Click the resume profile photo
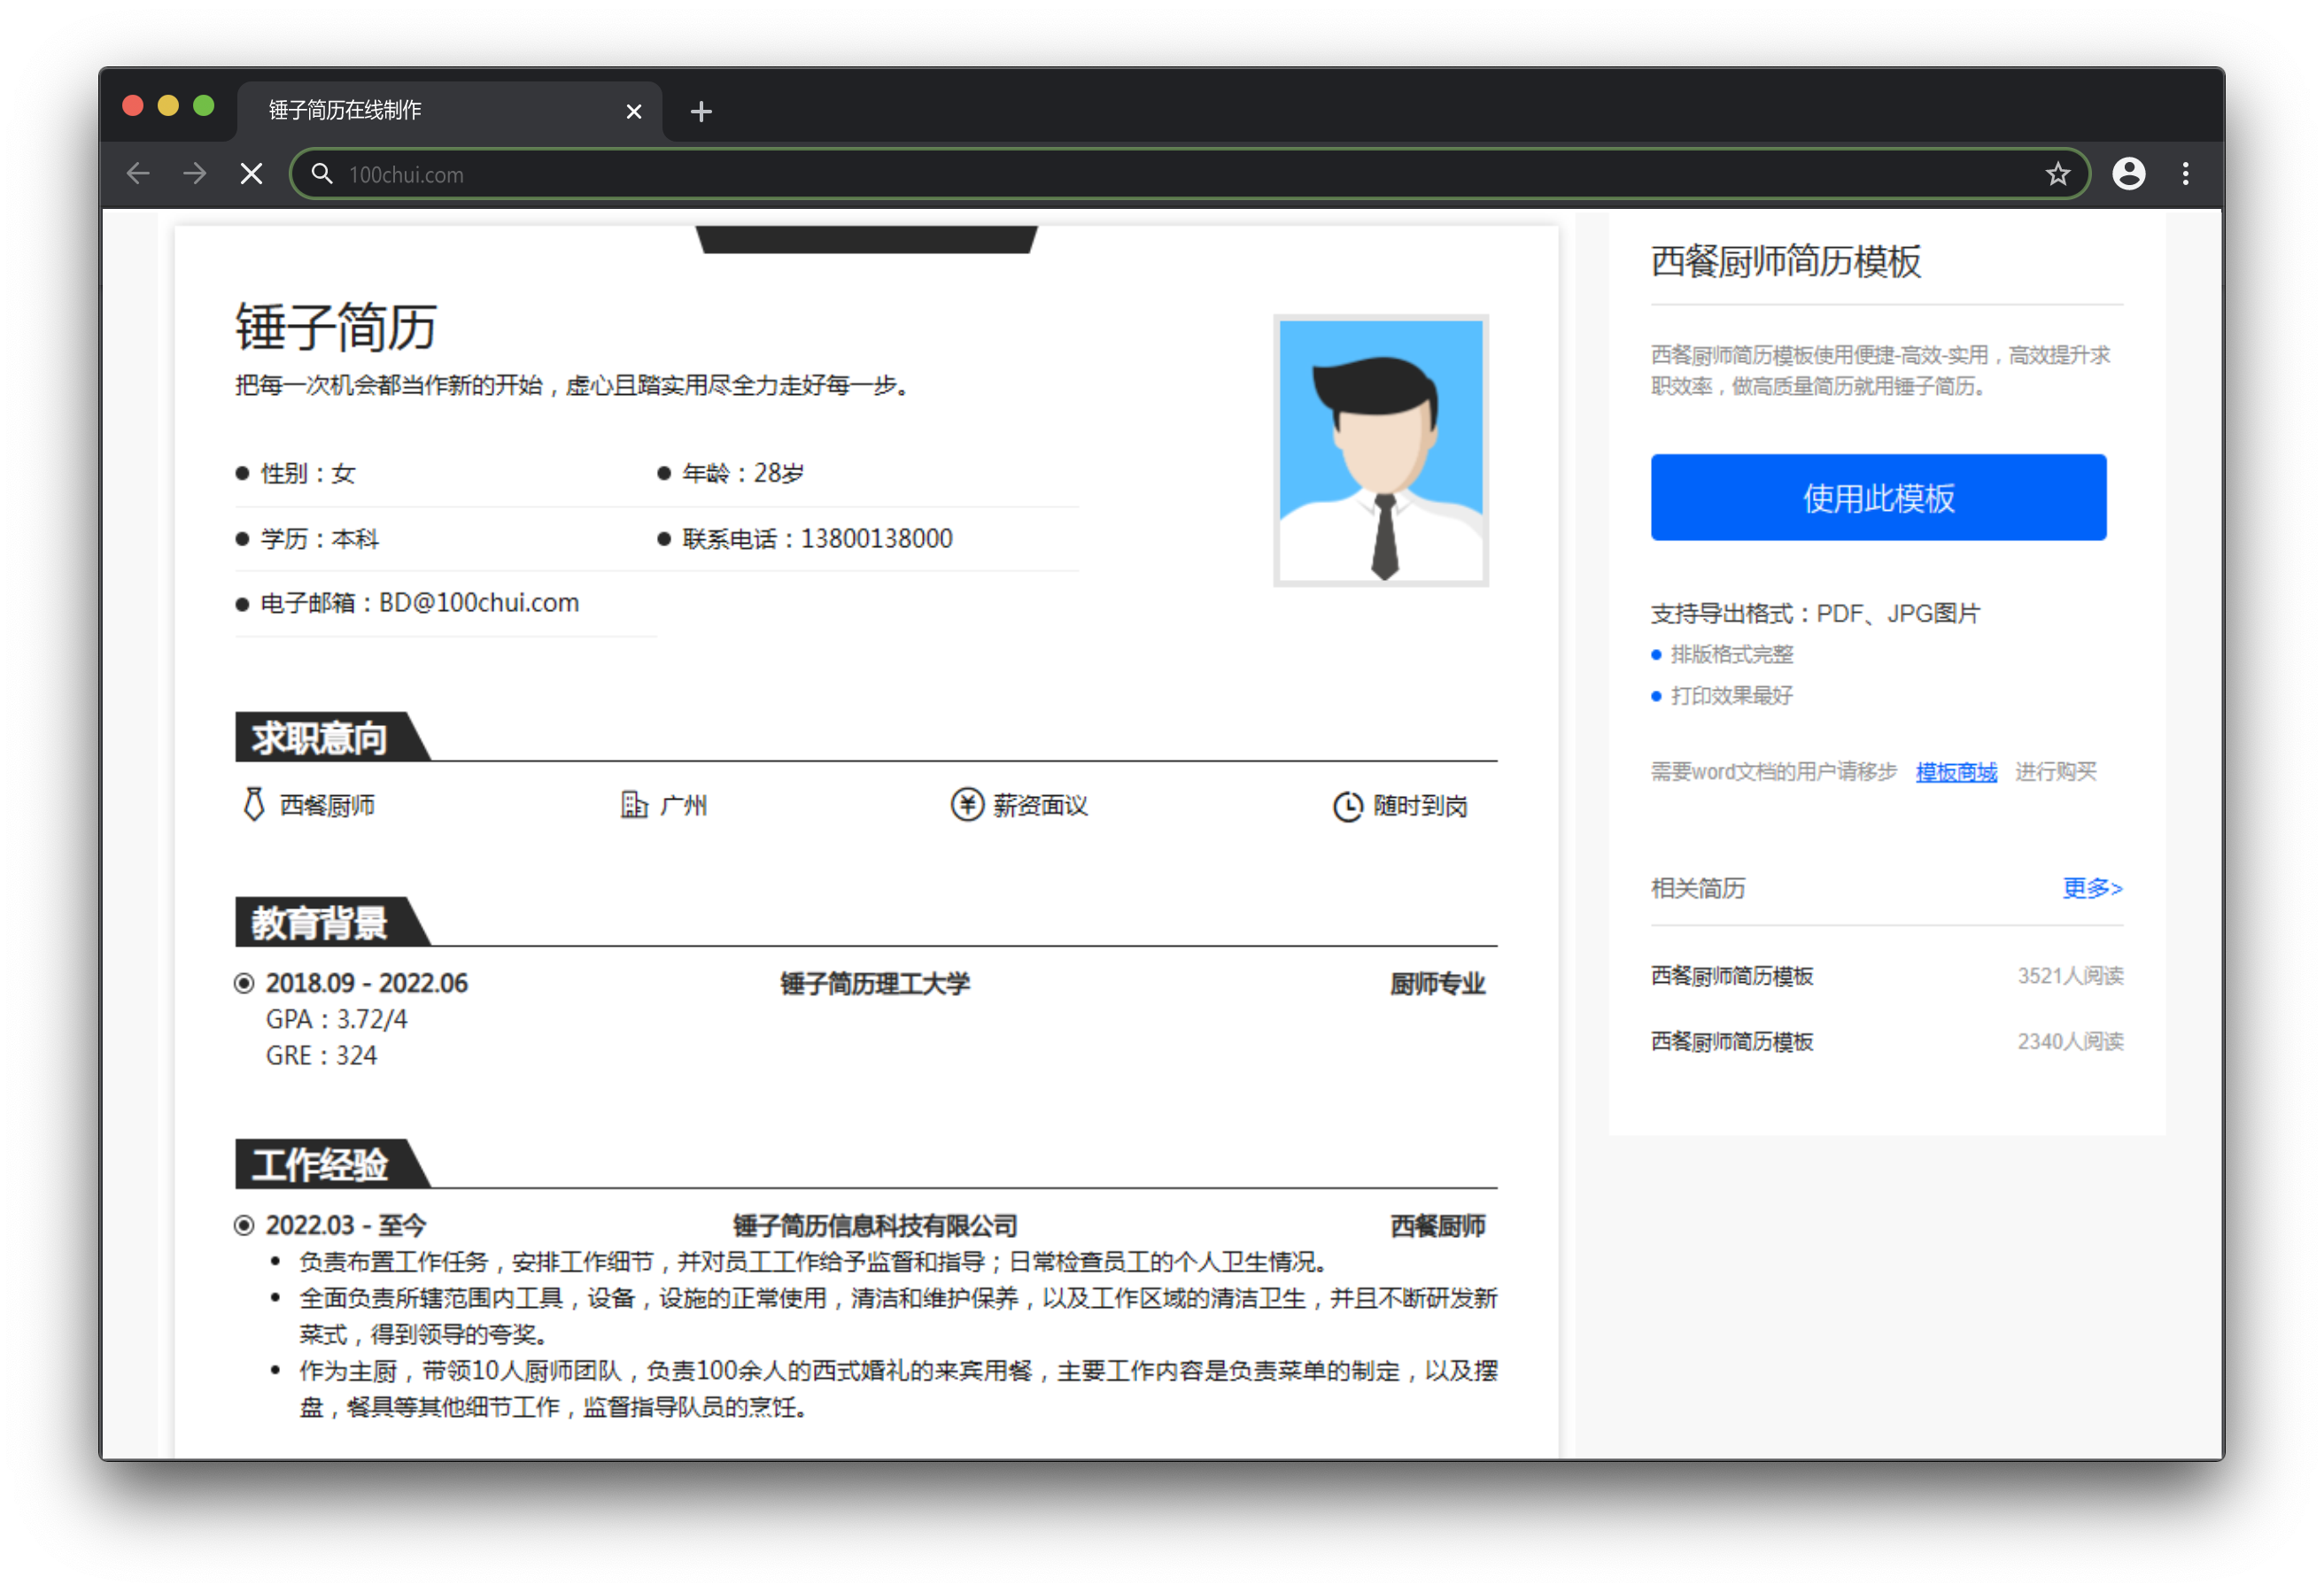This screenshot has width=2324, height=1592. click(x=1380, y=450)
